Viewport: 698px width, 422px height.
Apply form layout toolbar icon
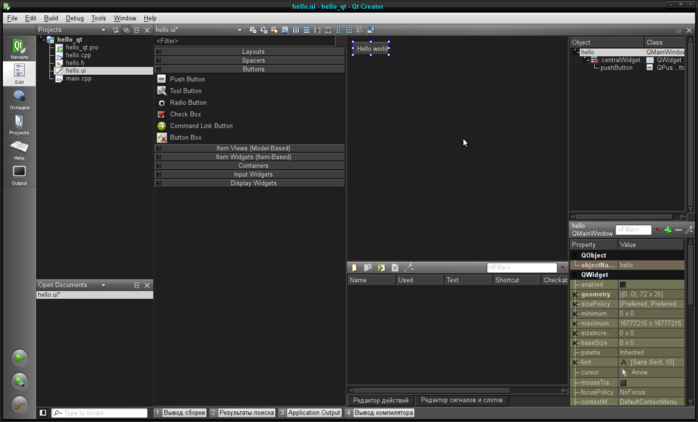coord(338,30)
